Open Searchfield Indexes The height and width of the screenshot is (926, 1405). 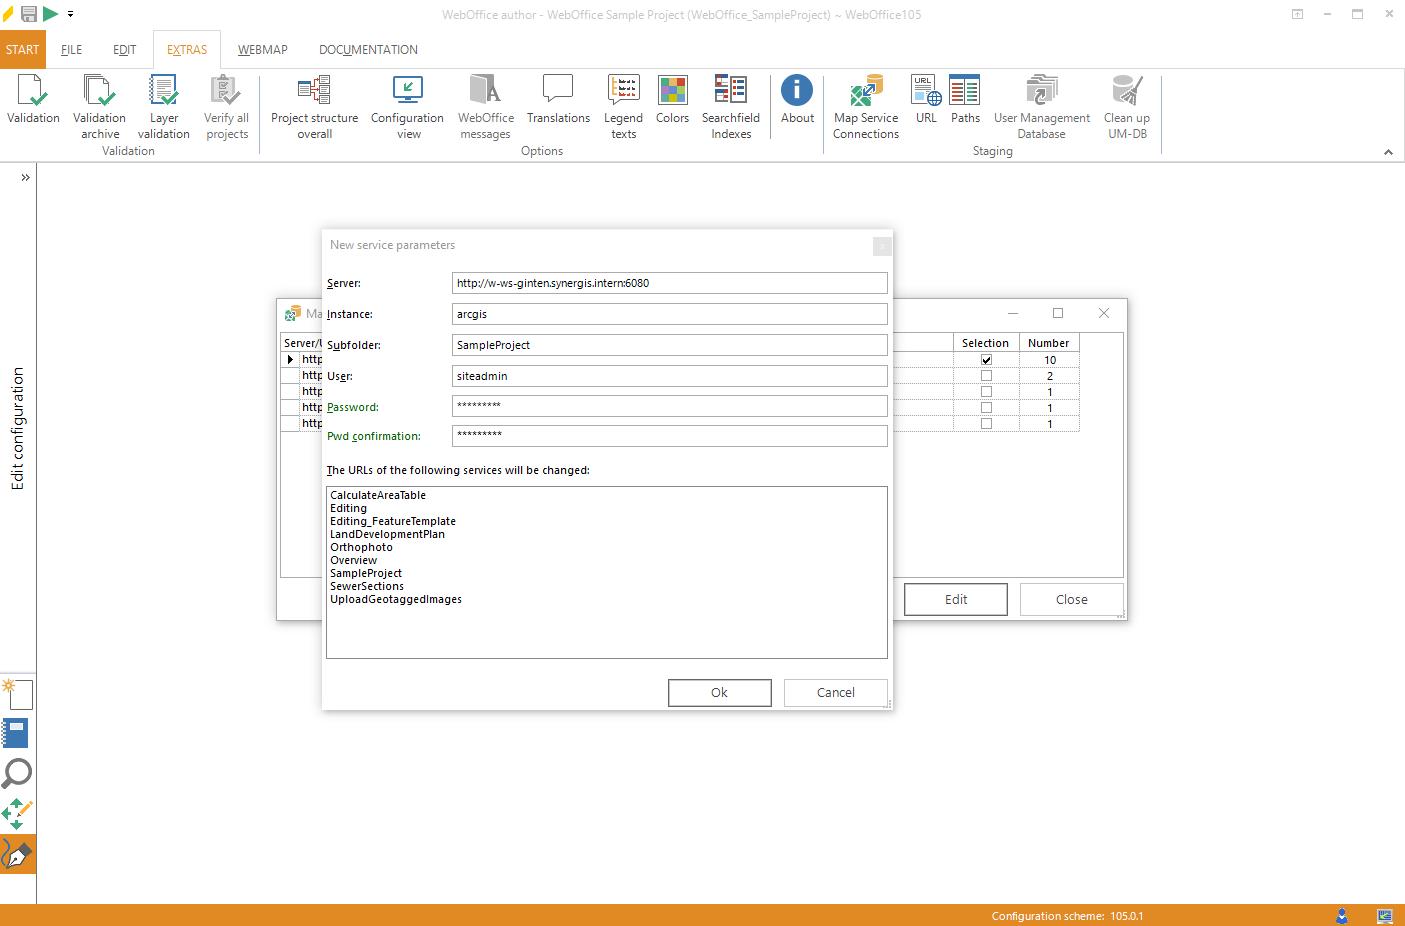[731, 105]
